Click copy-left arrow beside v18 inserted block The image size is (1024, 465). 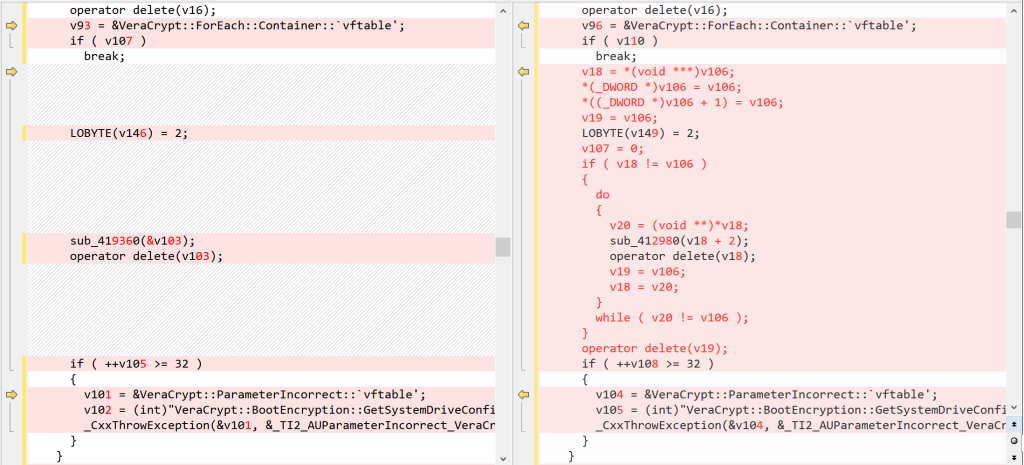[x=523, y=72]
